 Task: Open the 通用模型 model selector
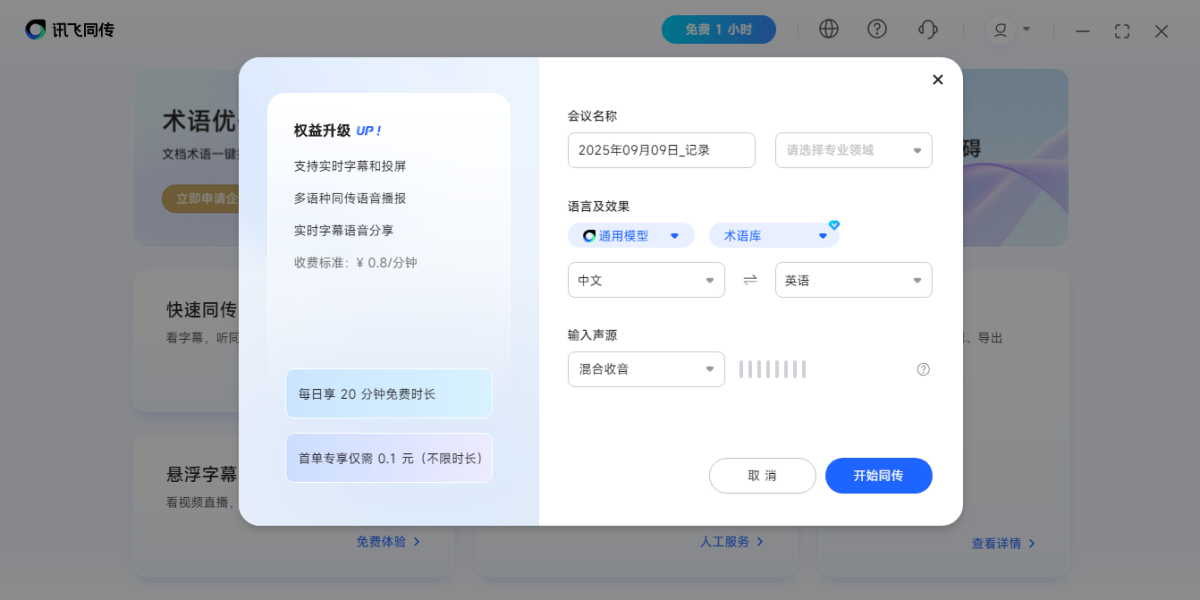coord(631,236)
